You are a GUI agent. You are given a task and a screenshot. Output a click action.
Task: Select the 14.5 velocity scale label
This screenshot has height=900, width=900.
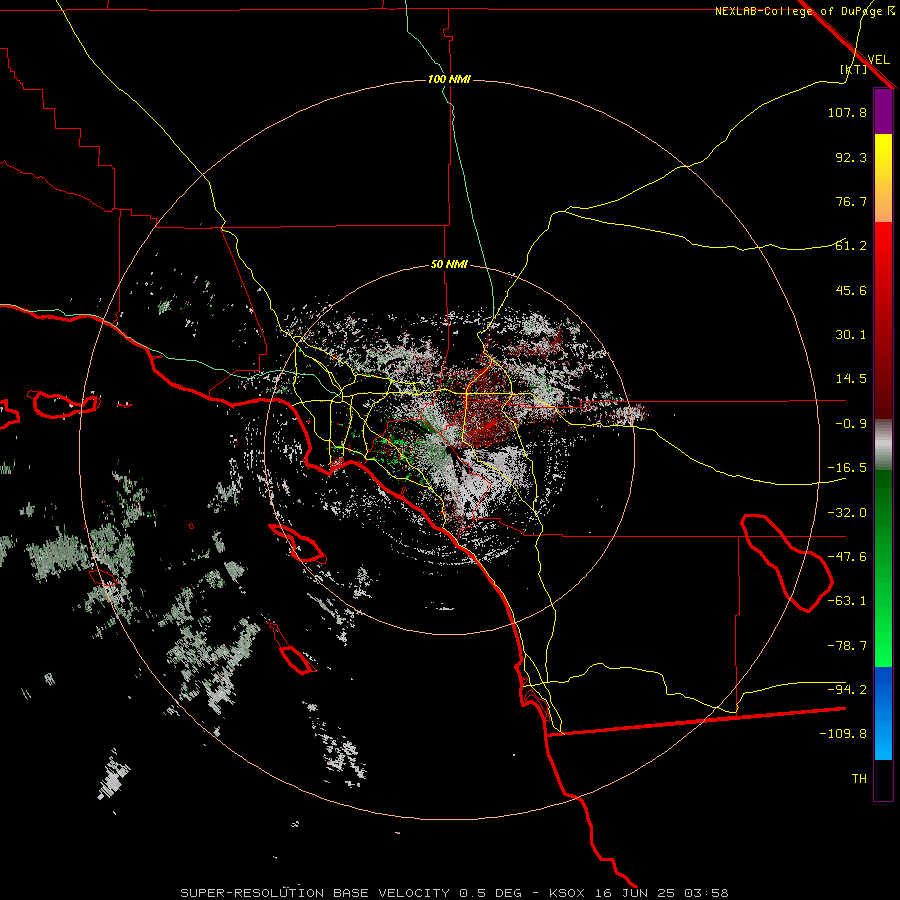(x=851, y=379)
